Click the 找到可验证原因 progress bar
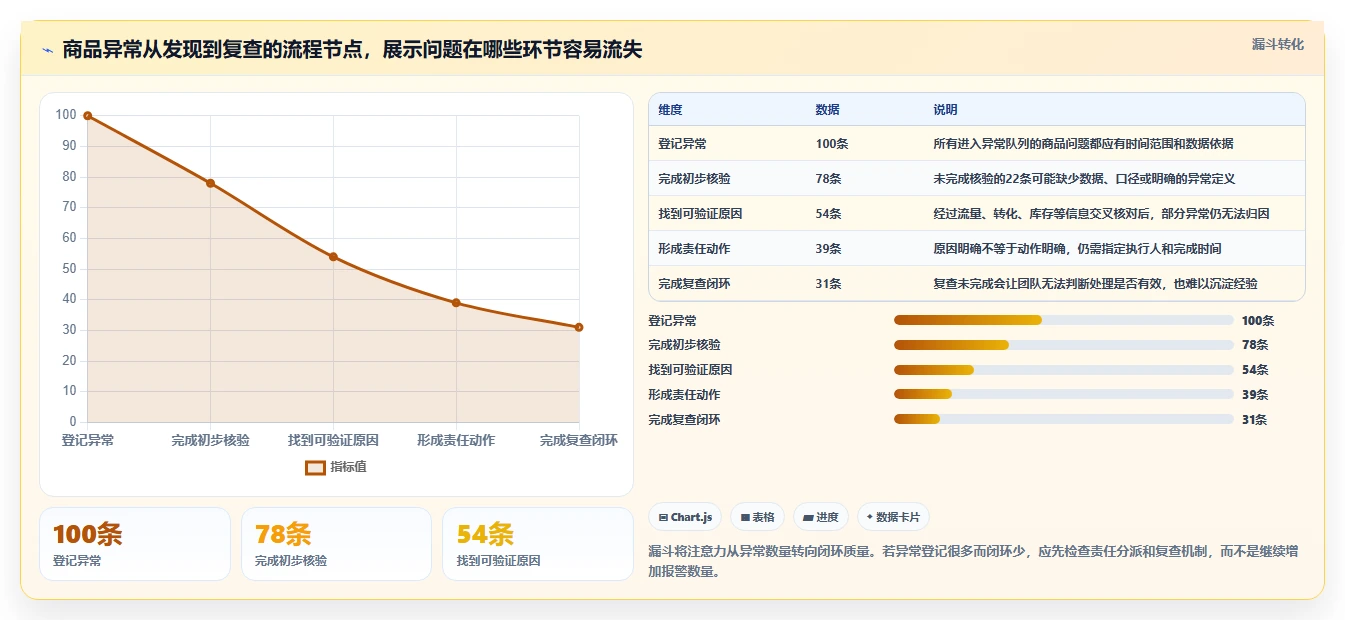Screen dimensions: 1345x620 pyautogui.click(x=1063, y=370)
